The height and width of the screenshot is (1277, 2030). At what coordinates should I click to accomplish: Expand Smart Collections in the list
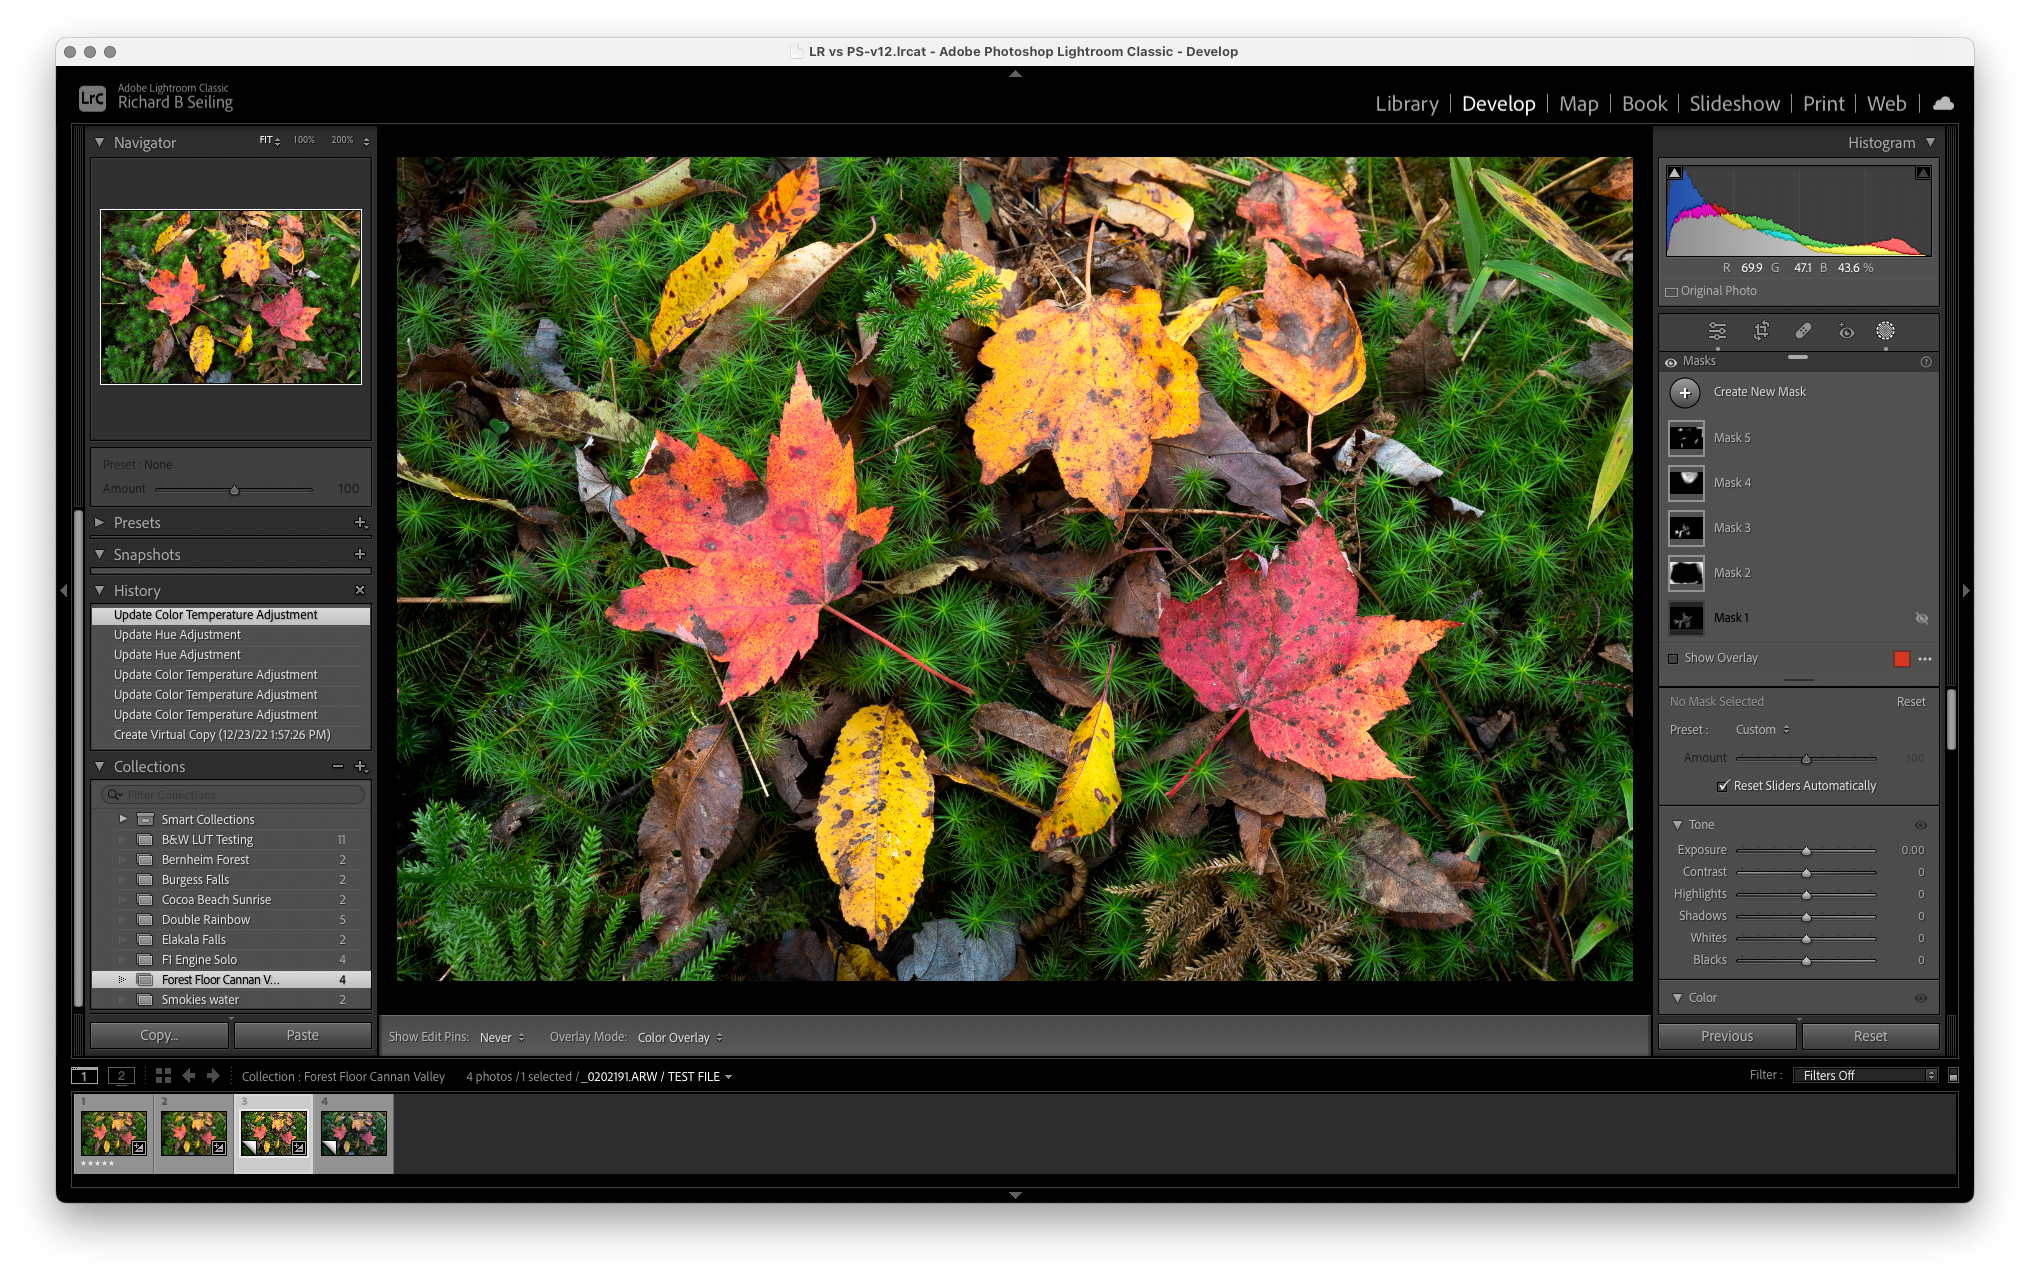(123, 819)
